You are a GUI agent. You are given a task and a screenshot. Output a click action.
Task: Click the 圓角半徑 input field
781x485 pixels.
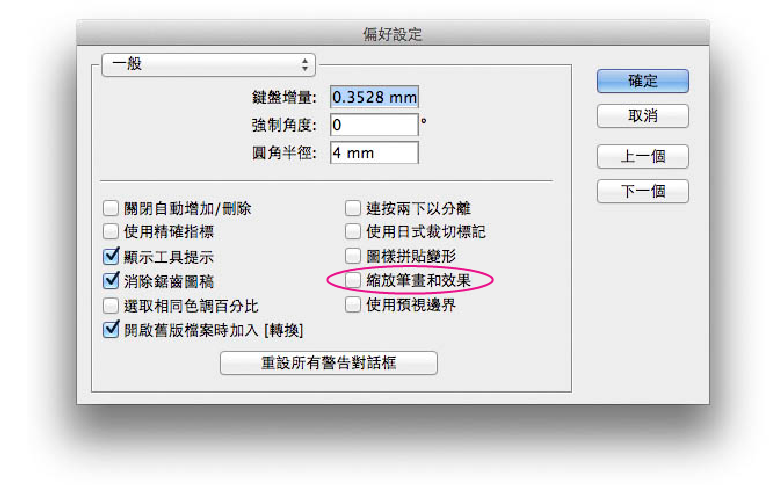click(374, 153)
